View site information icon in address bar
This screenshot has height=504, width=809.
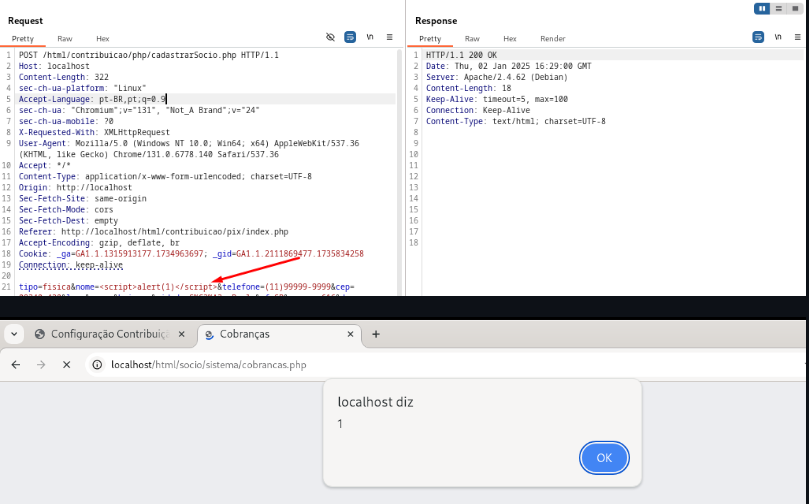(x=97, y=365)
